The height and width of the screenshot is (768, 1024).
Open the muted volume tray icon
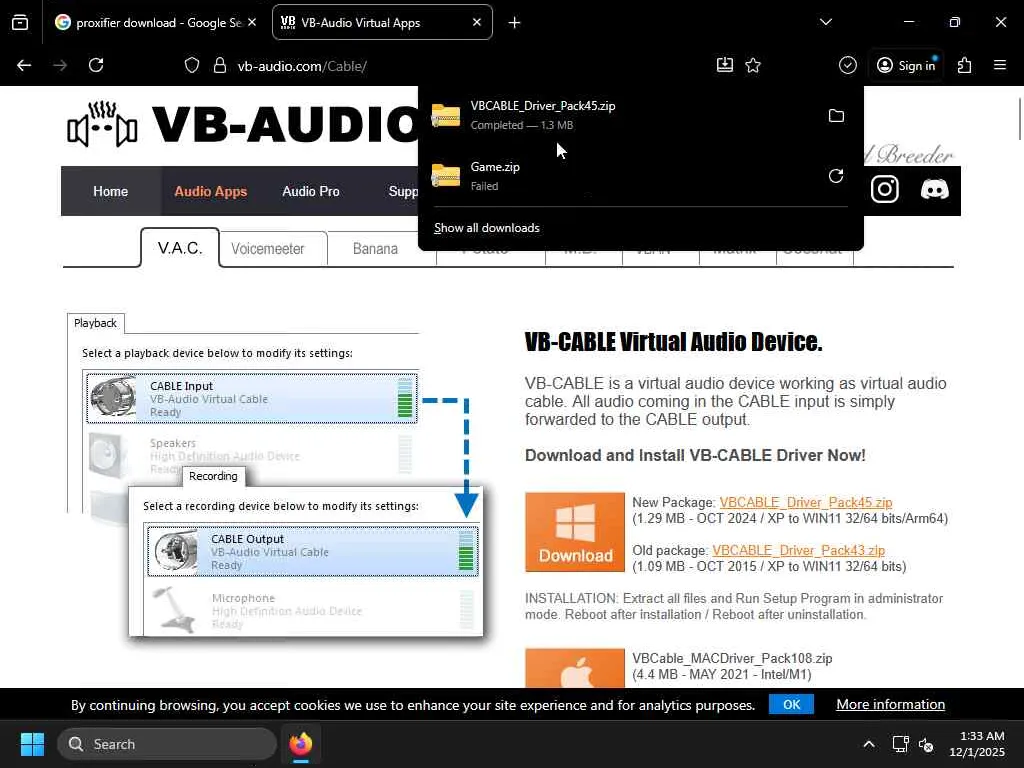coord(925,744)
